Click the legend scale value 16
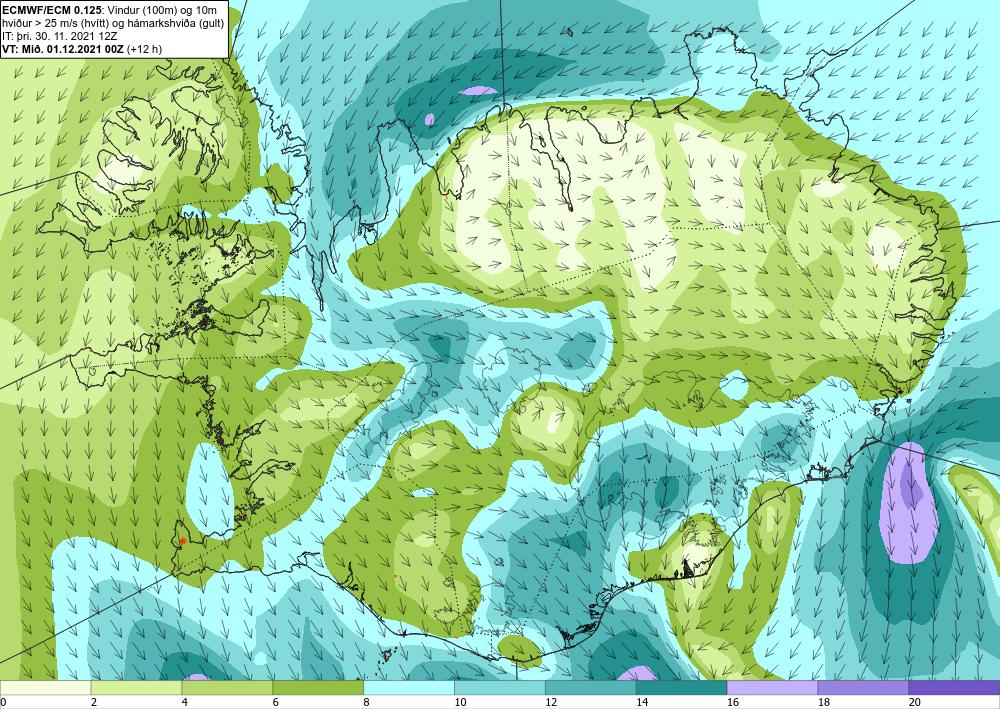 [x=733, y=703]
